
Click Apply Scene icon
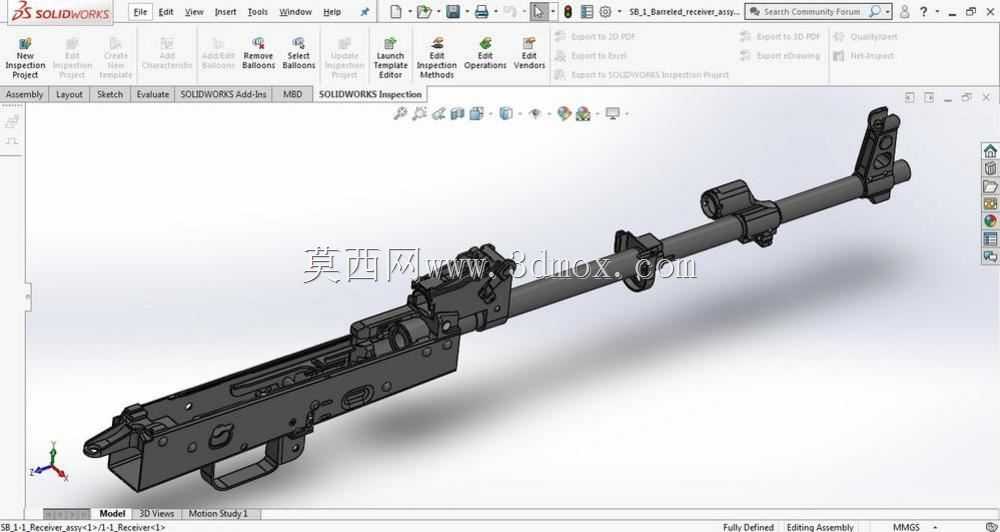pyautogui.click(x=583, y=114)
